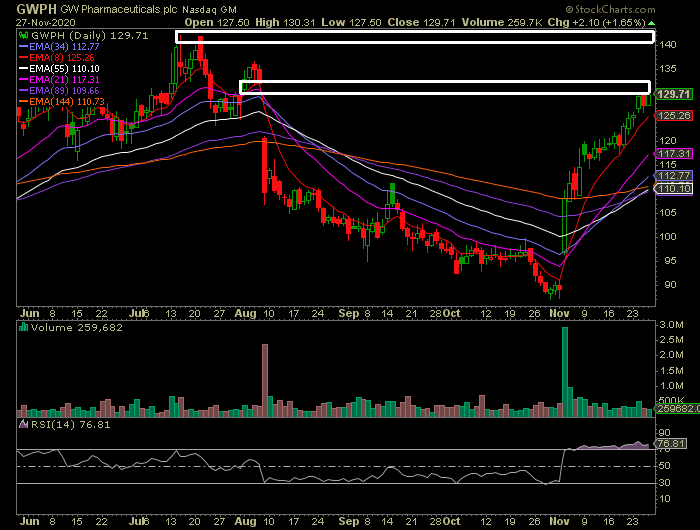Click the Nasdaq GM exchange label
700x530 pixels.
[209, 9]
